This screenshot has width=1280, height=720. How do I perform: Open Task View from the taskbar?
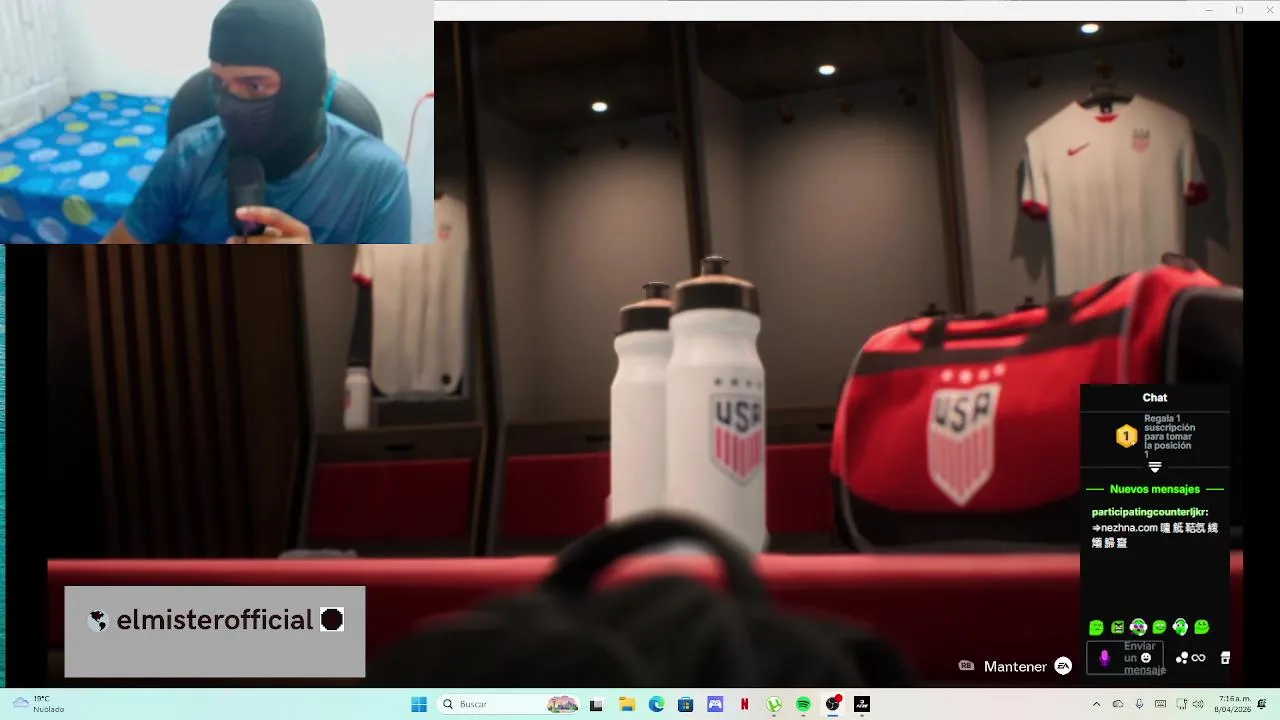point(596,704)
